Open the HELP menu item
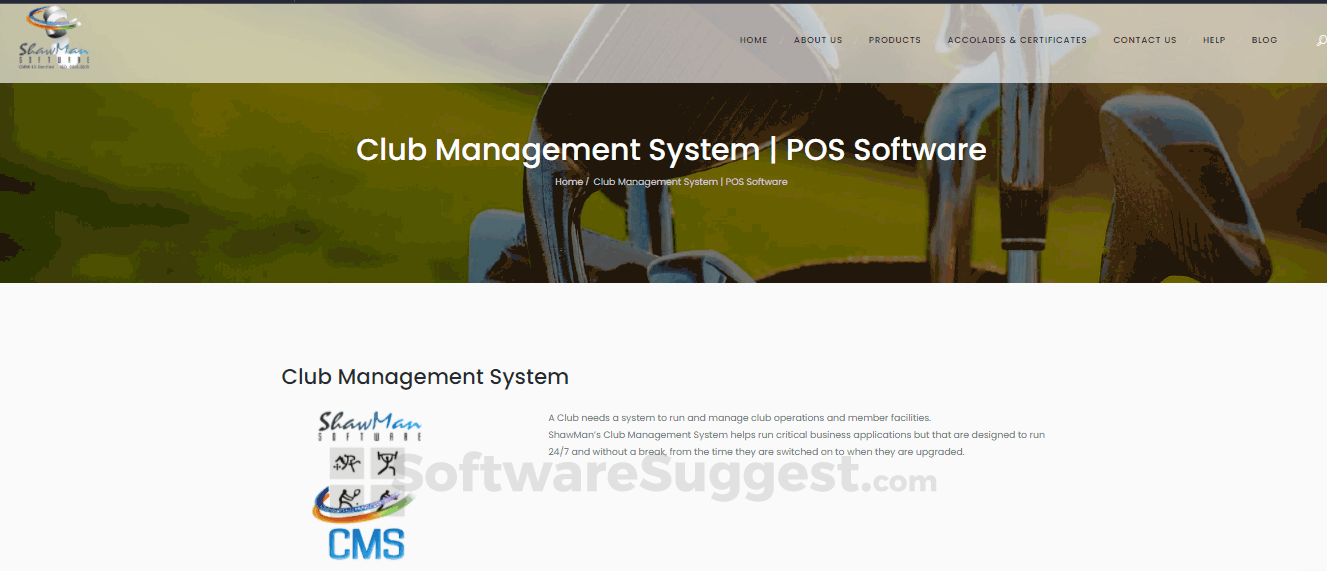The width and height of the screenshot is (1327, 571). [1214, 40]
